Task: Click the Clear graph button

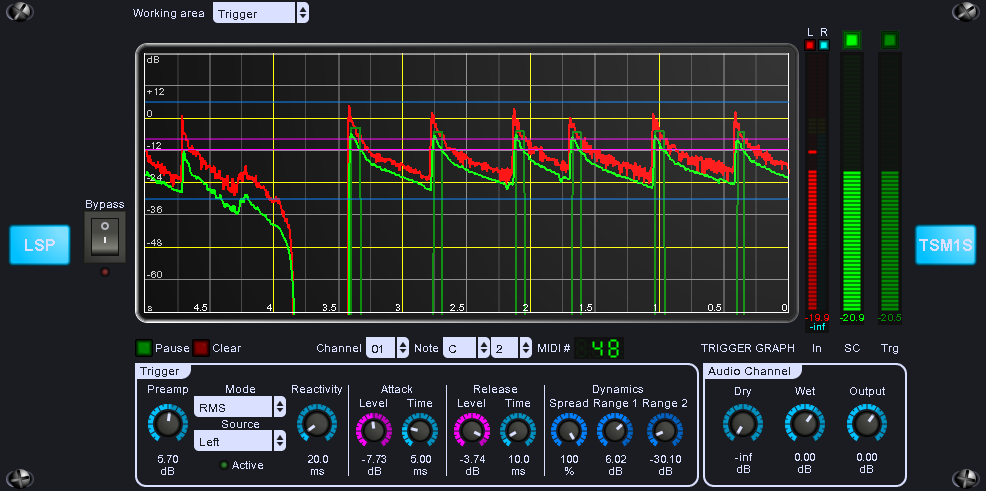Action: 201,348
